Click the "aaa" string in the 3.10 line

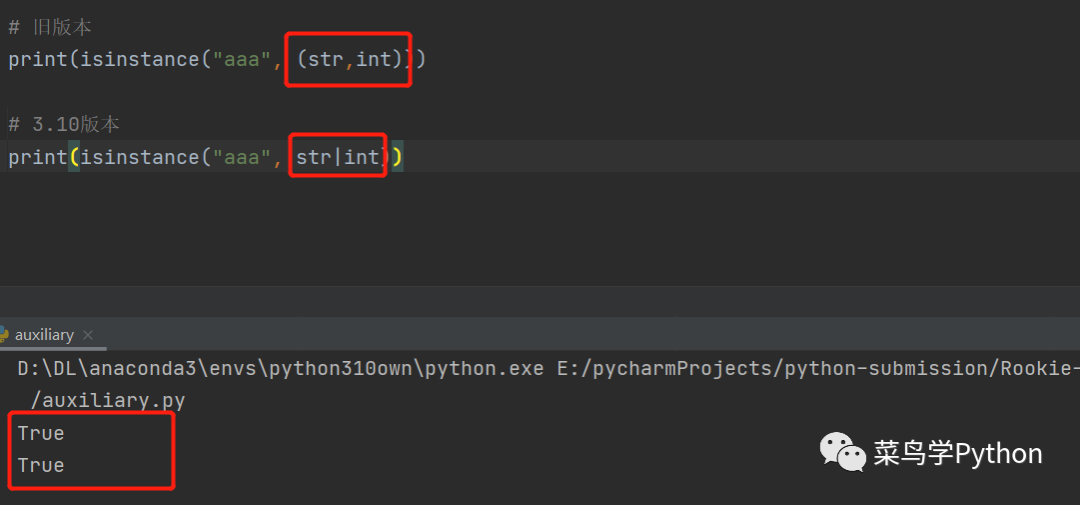(240, 157)
